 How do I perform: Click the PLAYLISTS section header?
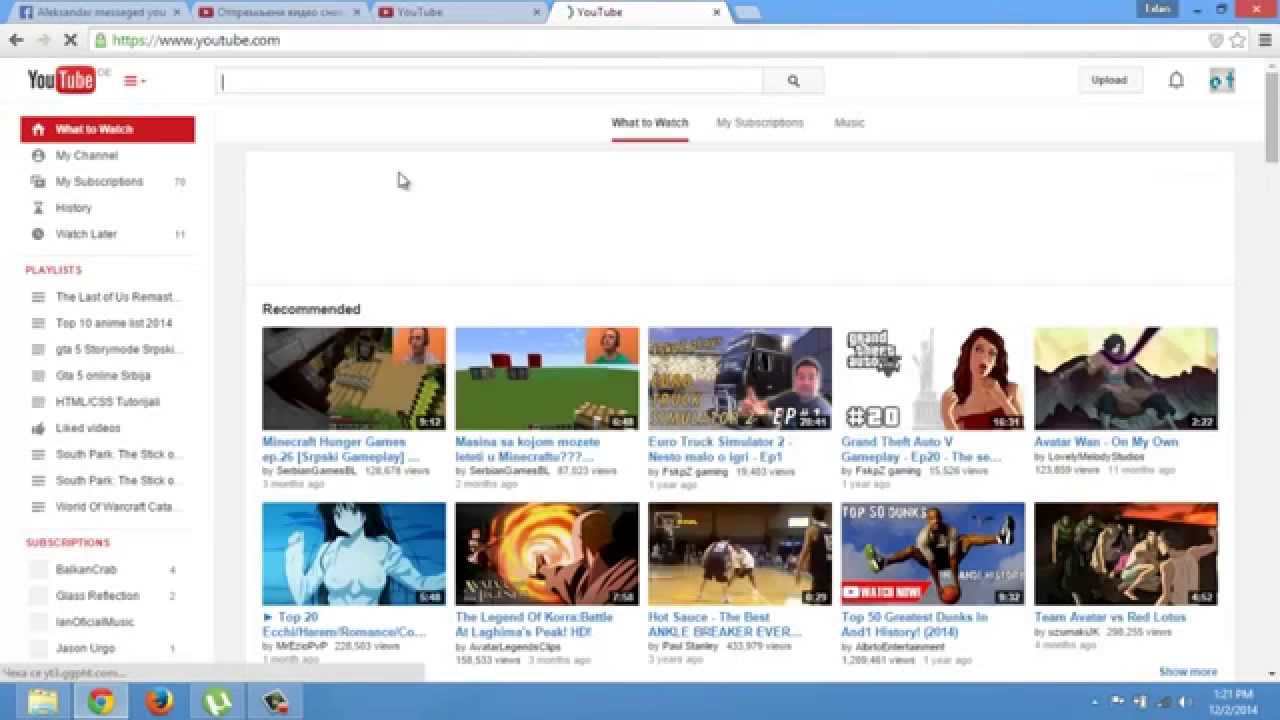click(54, 270)
